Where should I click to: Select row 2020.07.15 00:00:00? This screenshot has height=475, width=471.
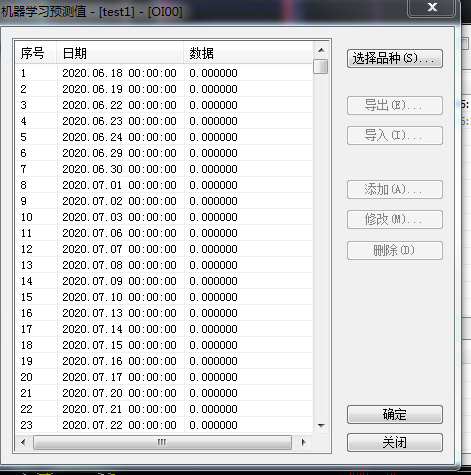pos(164,345)
